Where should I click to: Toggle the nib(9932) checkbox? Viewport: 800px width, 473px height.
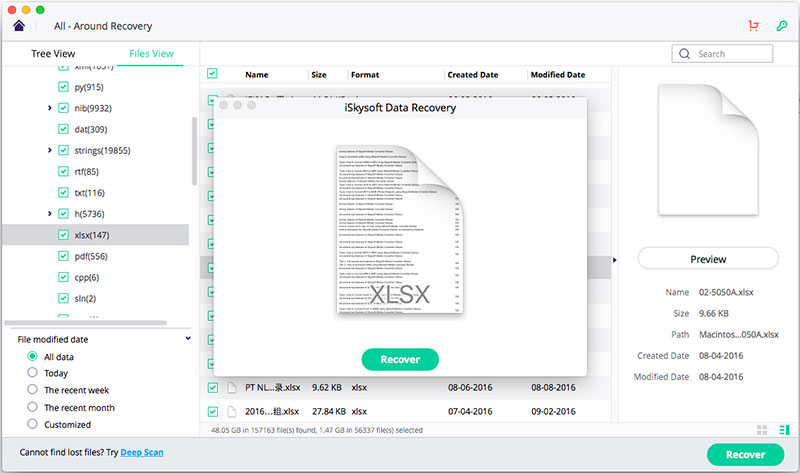coord(63,108)
